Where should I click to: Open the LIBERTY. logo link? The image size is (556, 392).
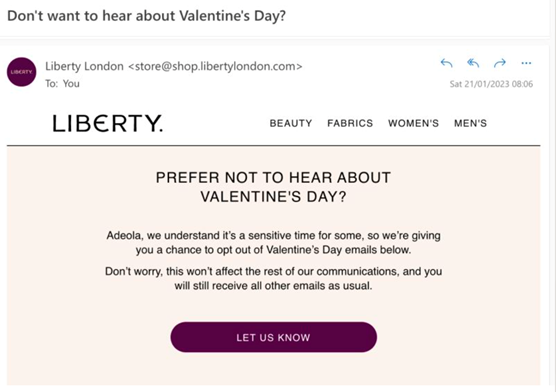[x=108, y=123]
